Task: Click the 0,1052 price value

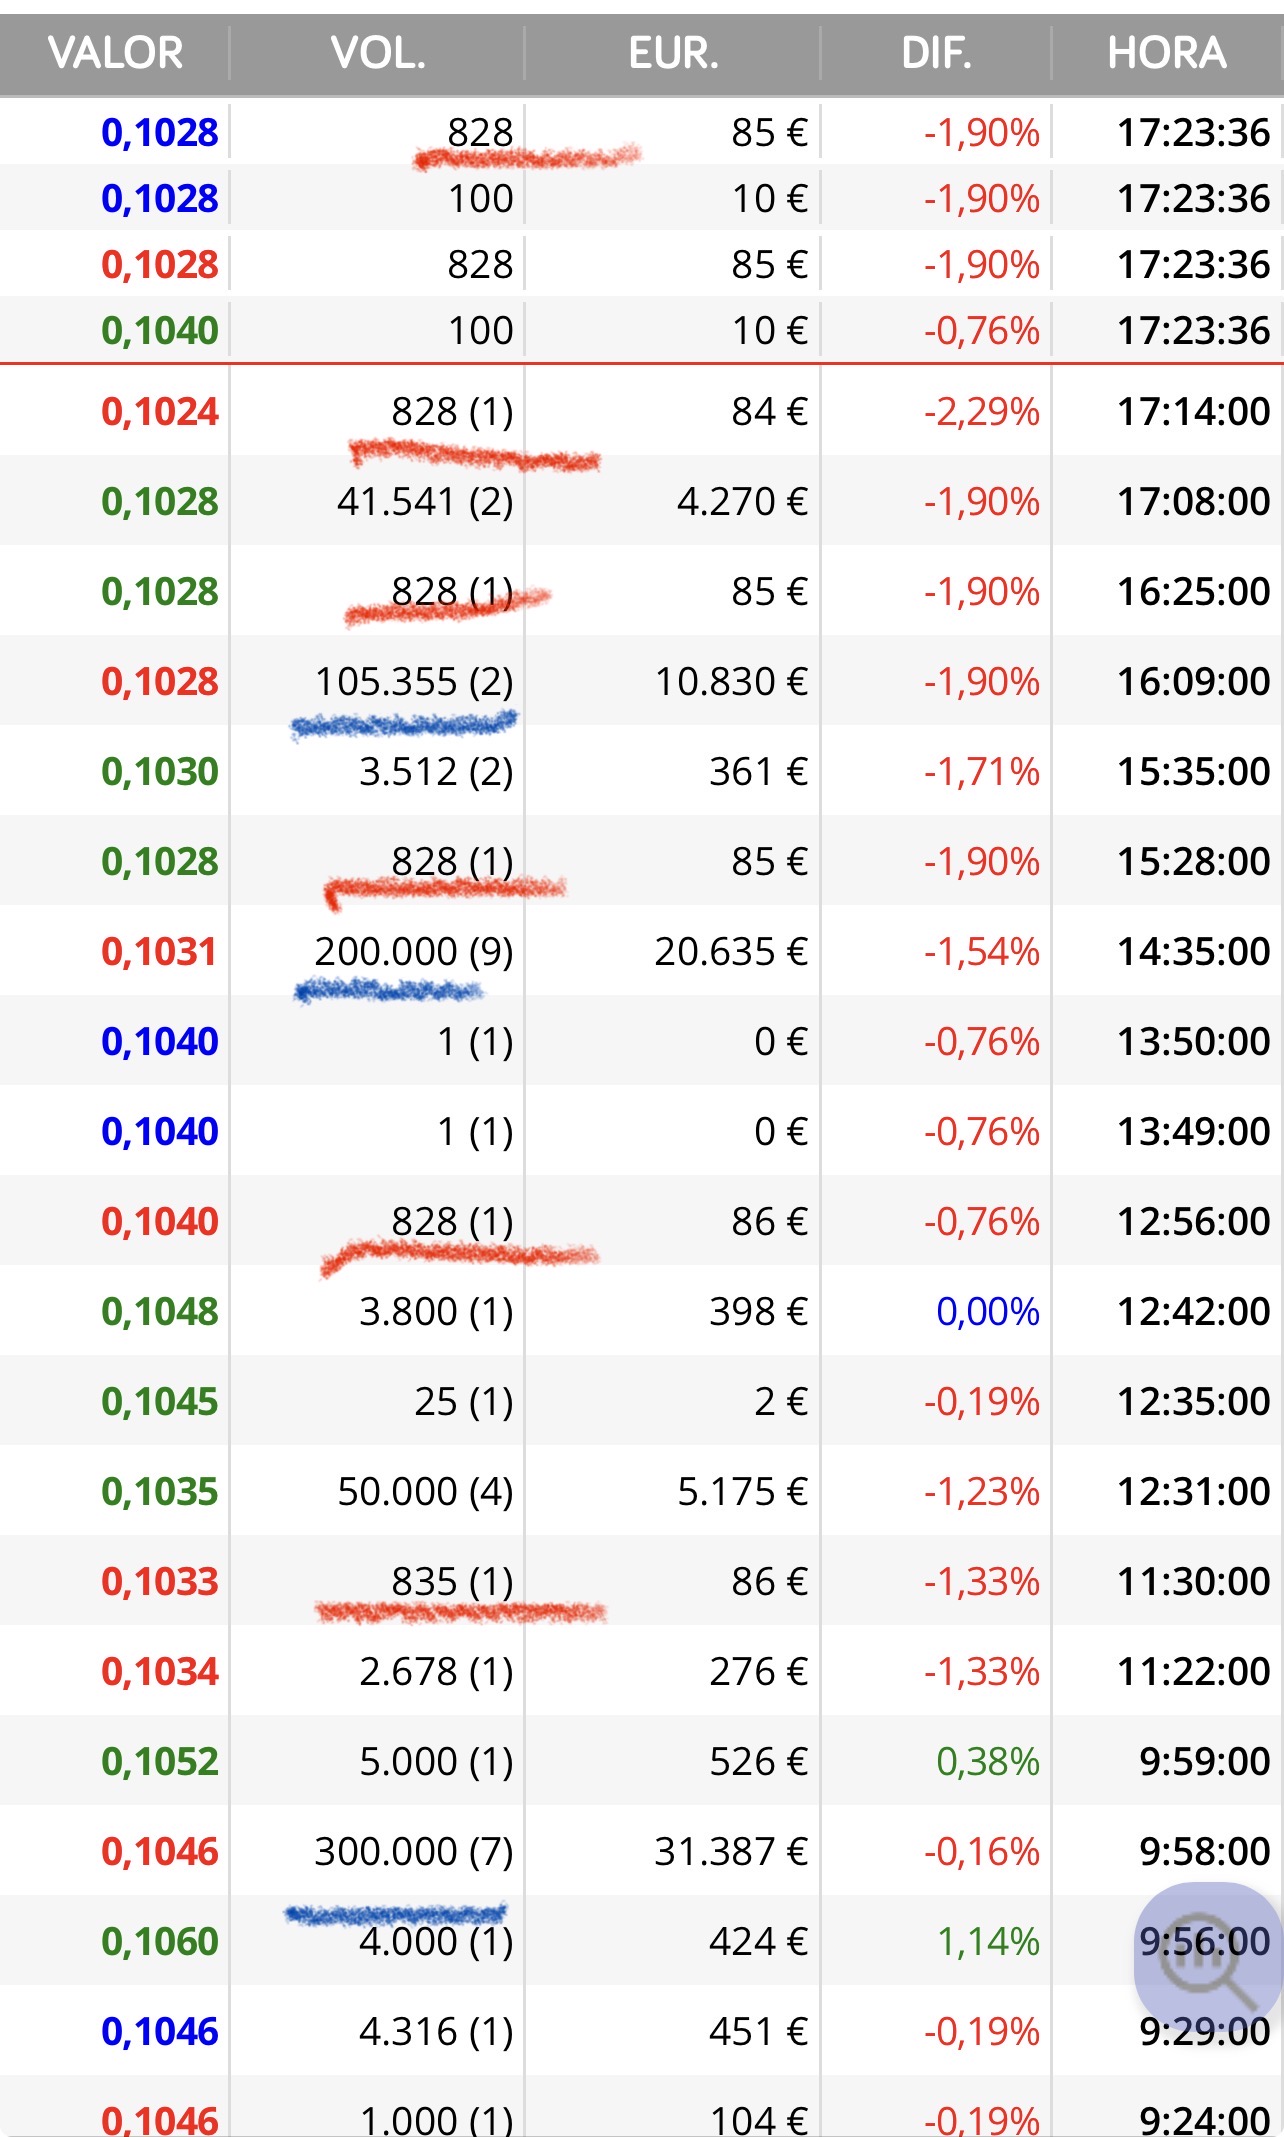Action: coord(160,1761)
